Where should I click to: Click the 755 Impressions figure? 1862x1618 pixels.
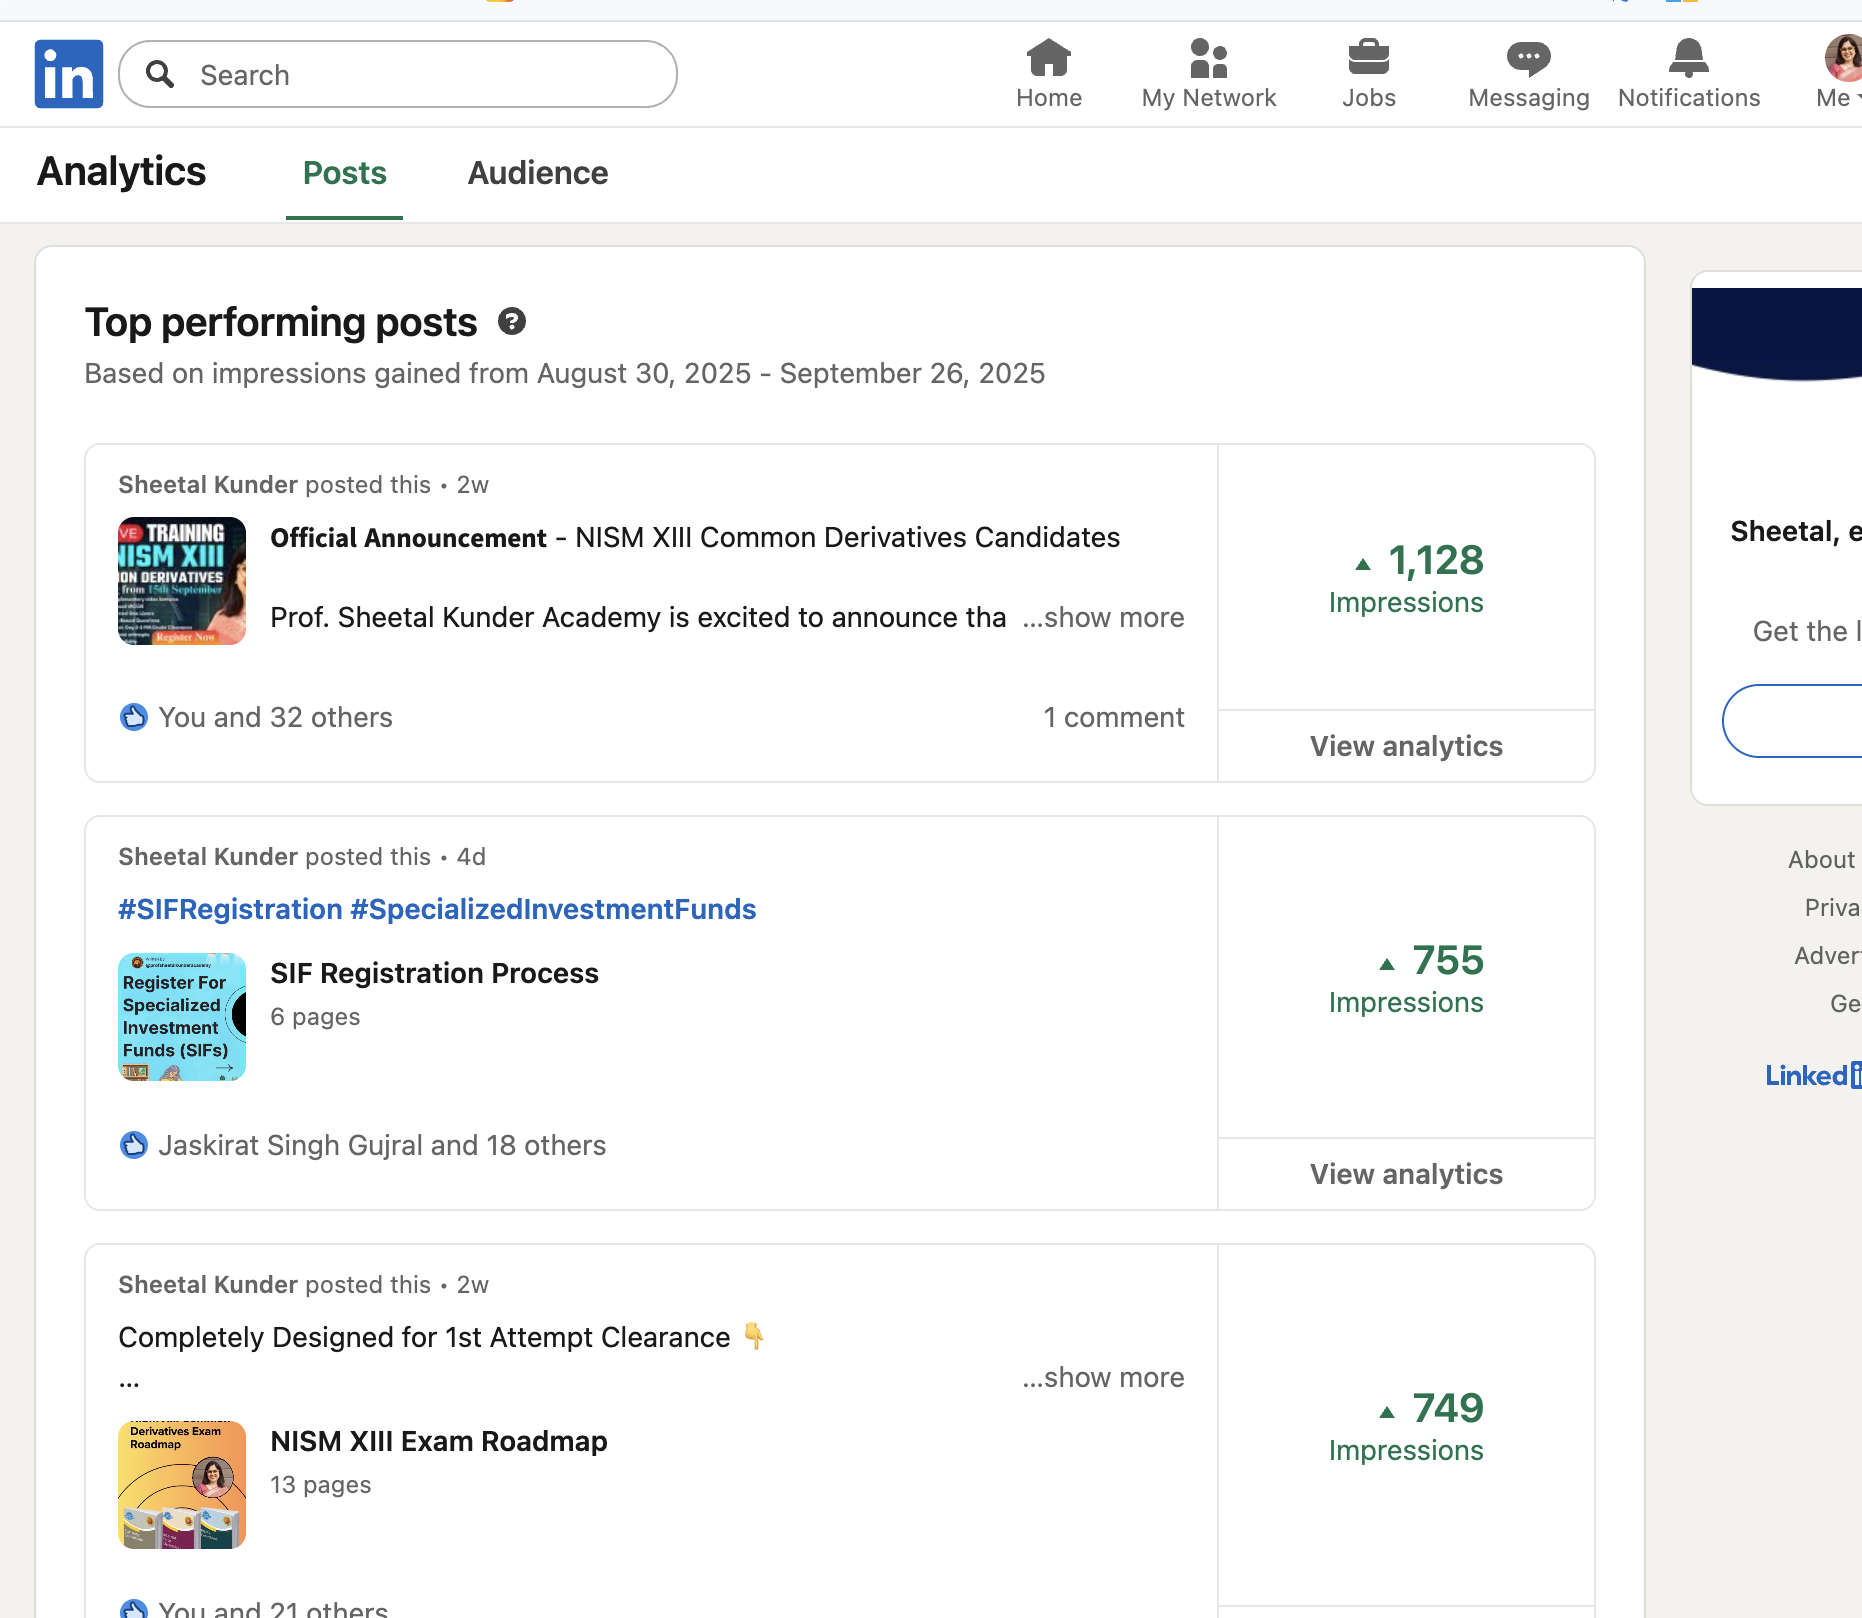coord(1406,979)
